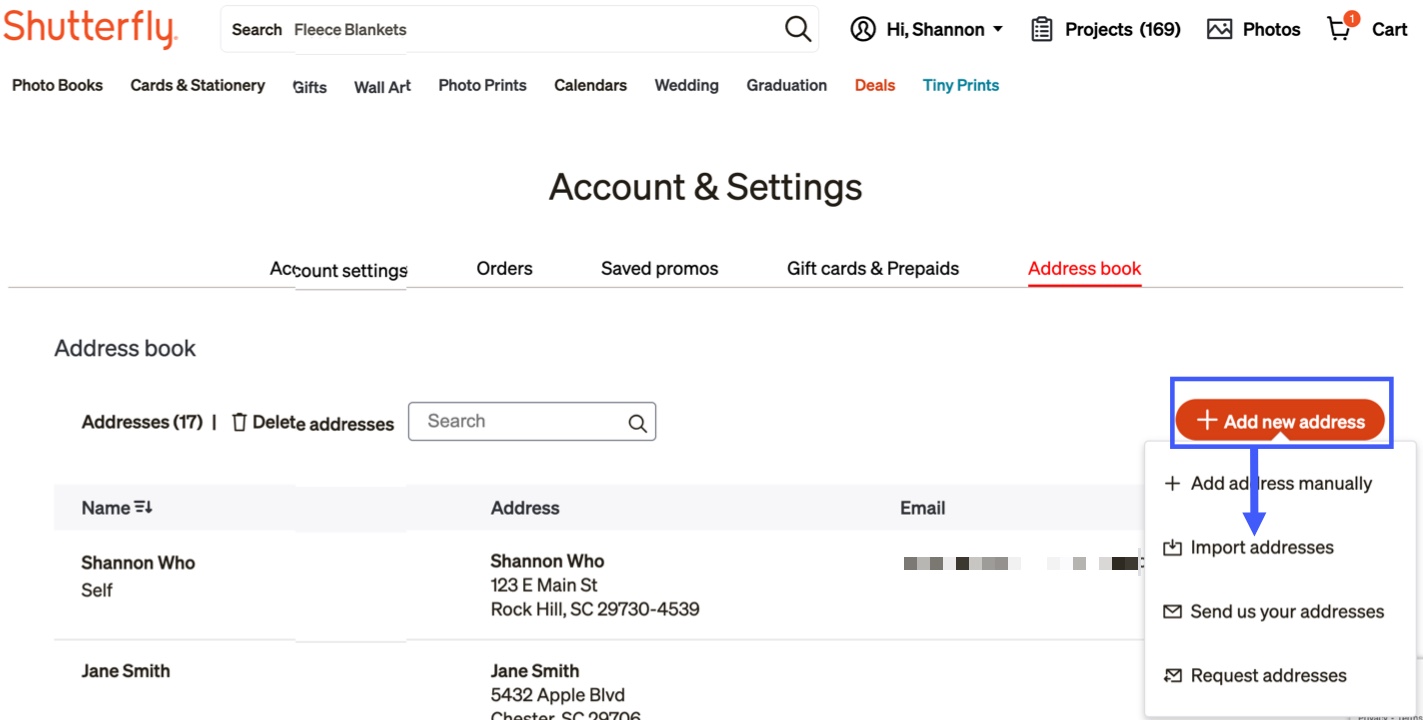This screenshot has width=1423, height=720.
Task: Click the Addresses (17) count label
Action: tap(142, 421)
